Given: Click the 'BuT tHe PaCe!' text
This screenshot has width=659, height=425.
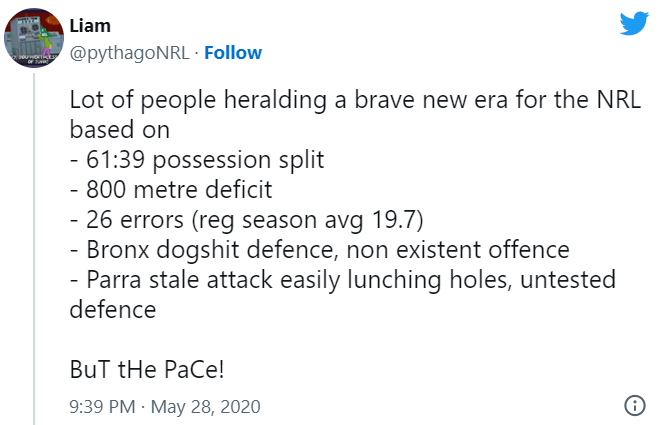Looking at the screenshot, I should coord(147,370).
